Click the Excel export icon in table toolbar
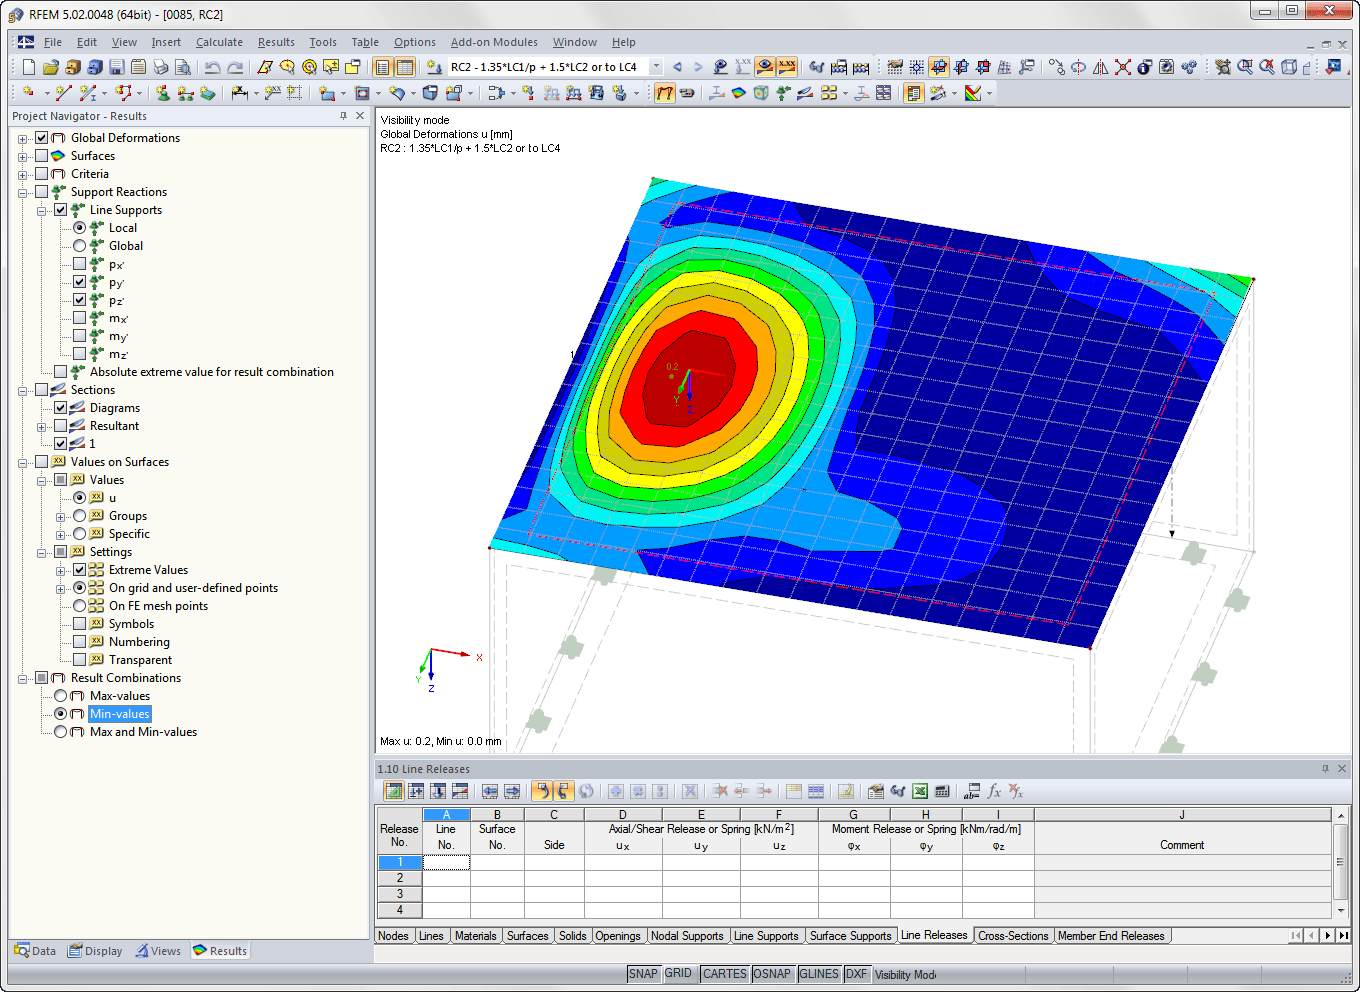The image size is (1360, 992). click(x=920, y=791)
